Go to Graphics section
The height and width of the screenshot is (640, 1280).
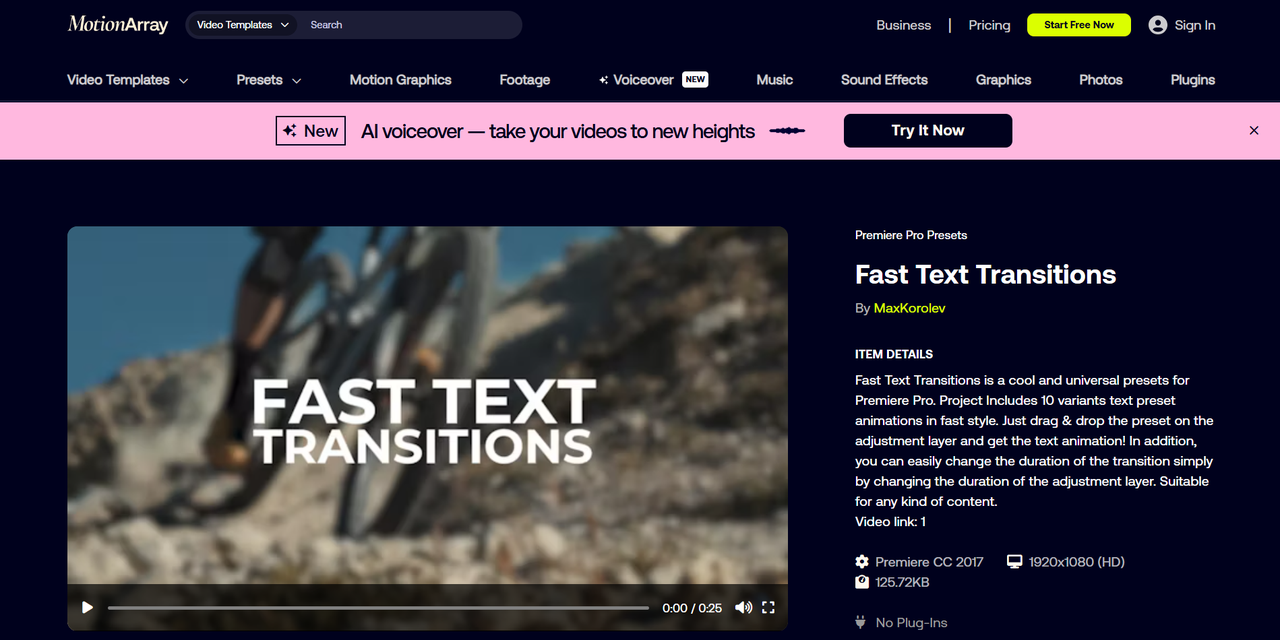1003,80
